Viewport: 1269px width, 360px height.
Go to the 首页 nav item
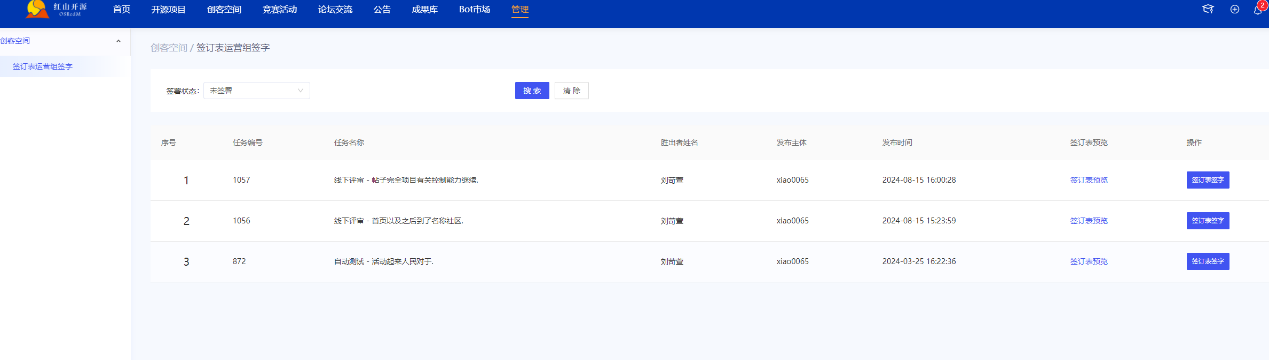pos(121,9)
